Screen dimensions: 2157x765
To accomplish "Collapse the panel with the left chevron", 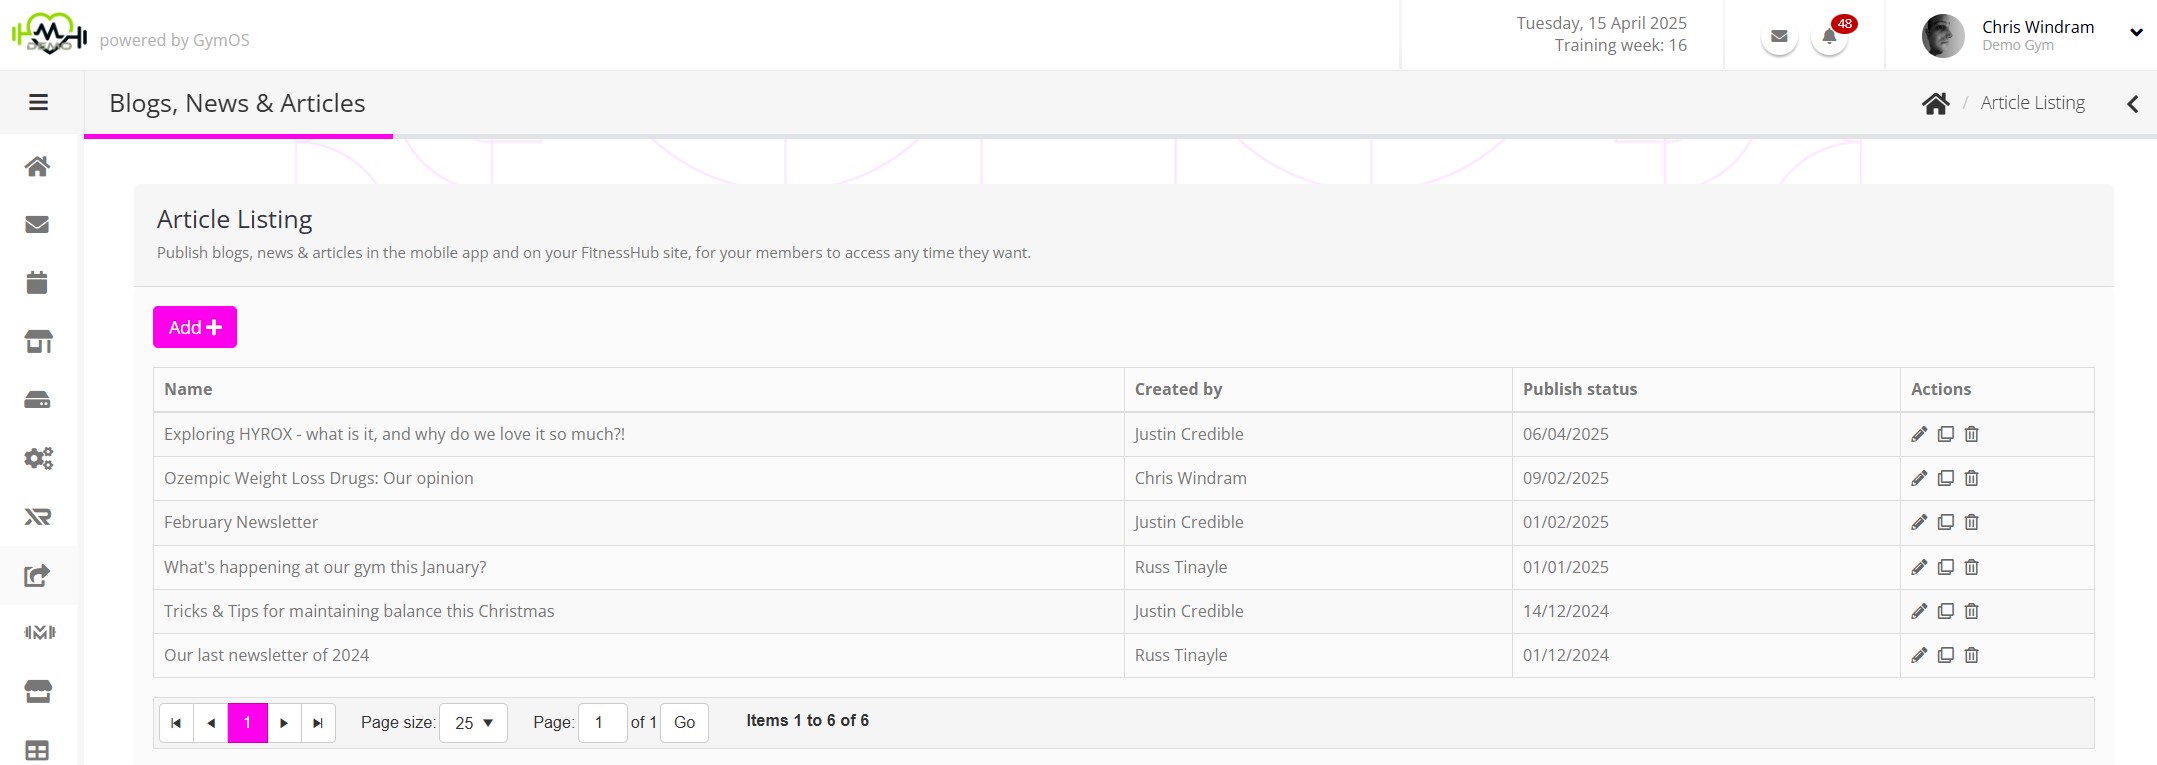I will (2133, 104).
